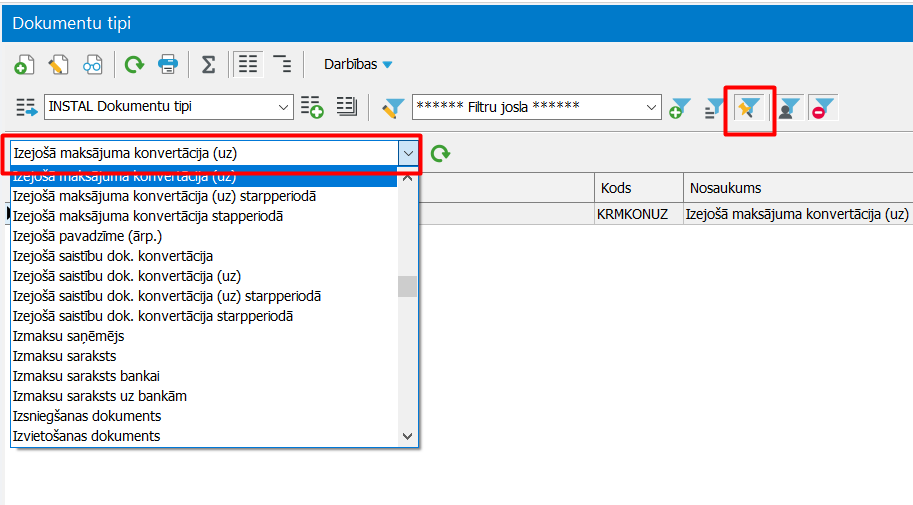Refresh the list using green toolbar arrow
The image size is (913, 505).
[x=134, y=64]
